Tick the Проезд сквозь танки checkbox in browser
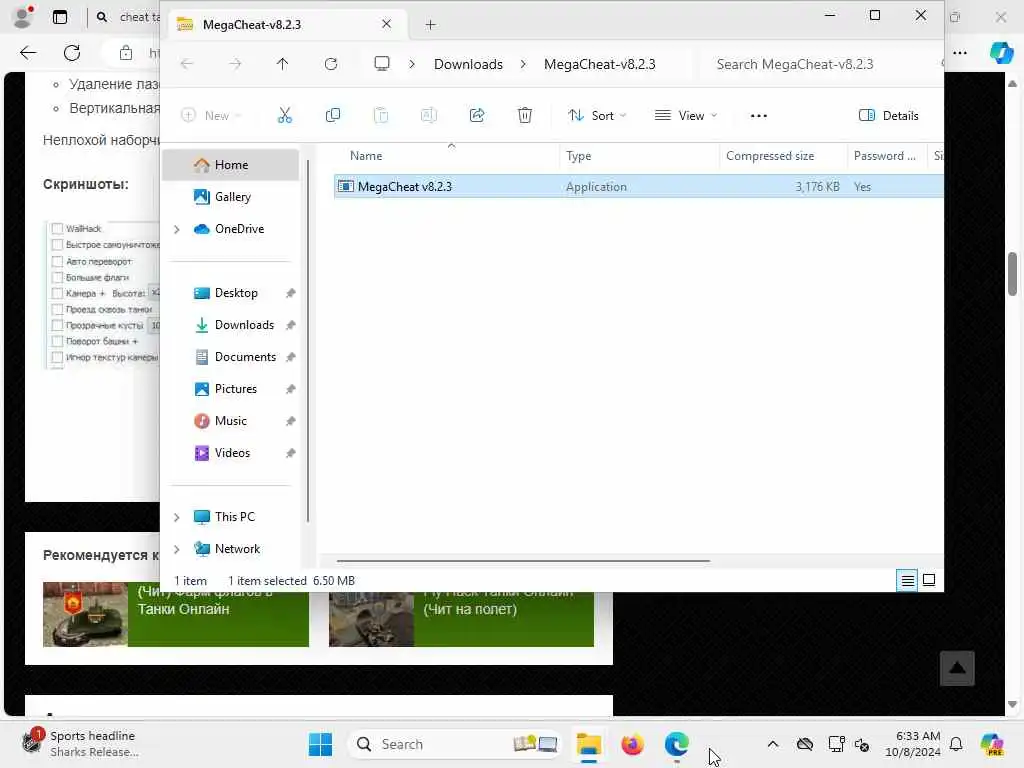 [57, 309]
